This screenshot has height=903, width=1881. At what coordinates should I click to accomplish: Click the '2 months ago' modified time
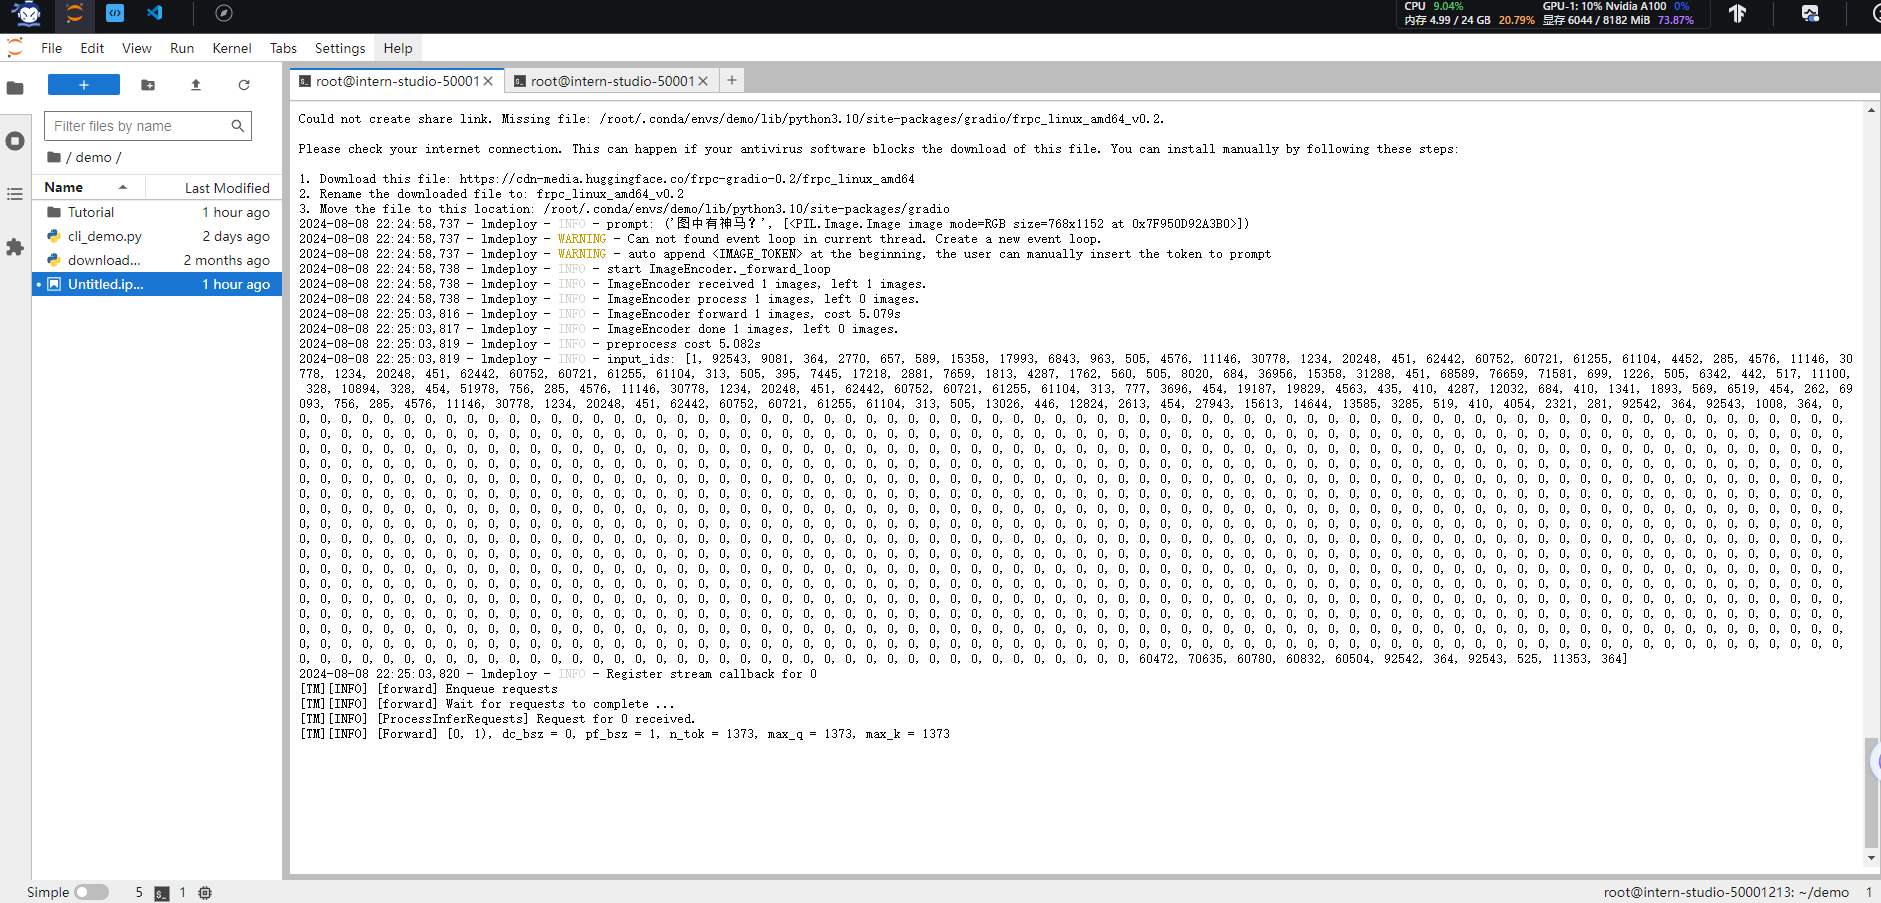click(226, 260)
